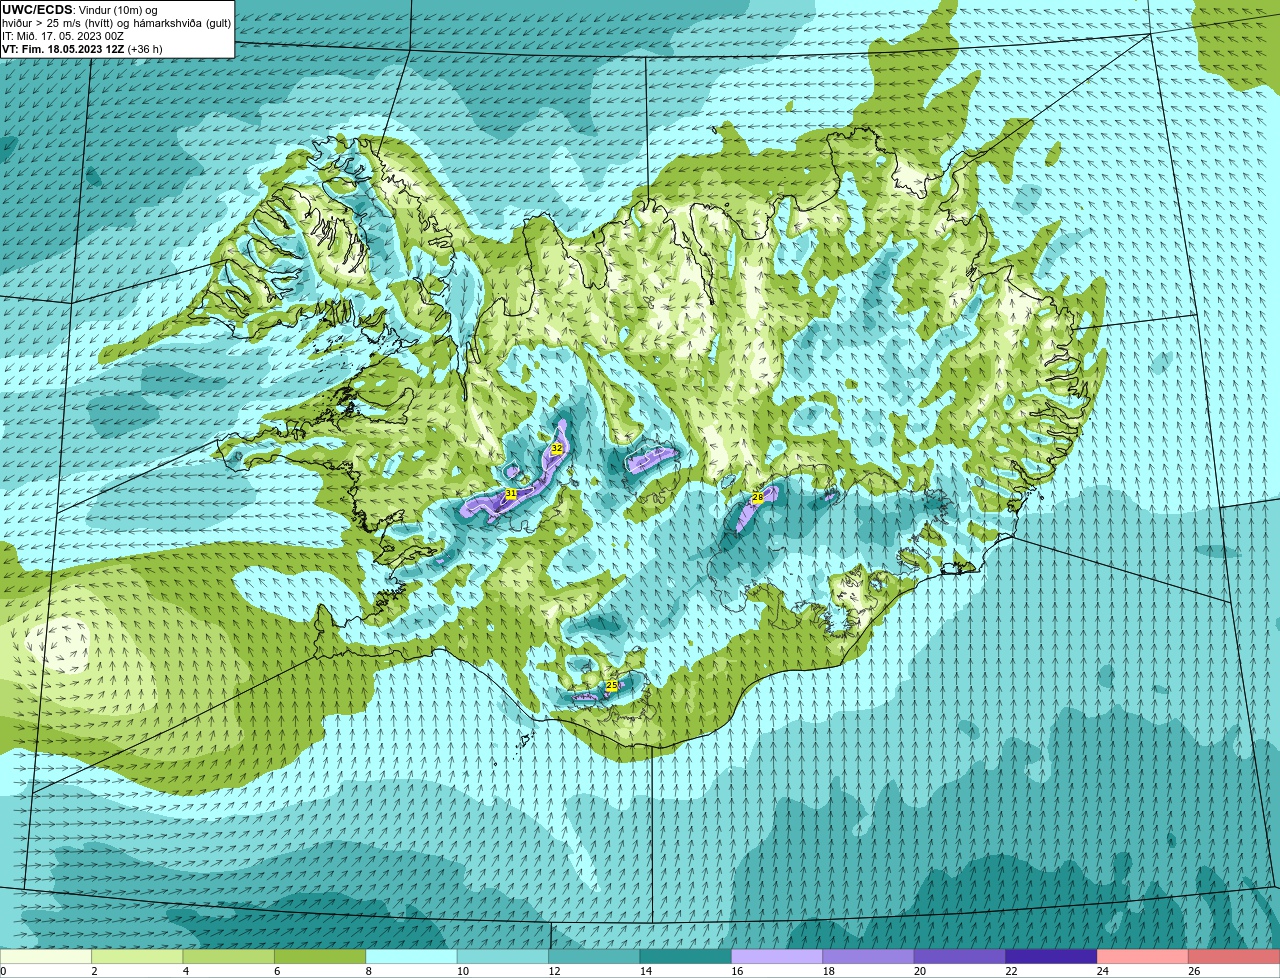This screenshot has height=978, width=1280.
Task: Click the 16–18 m/s lavender legend swatch
Action: (x=777, y=956)
